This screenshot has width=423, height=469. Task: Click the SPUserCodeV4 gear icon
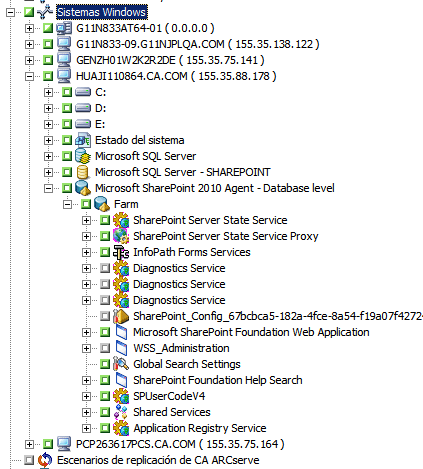pyautogui.click(x=121, y=396)
